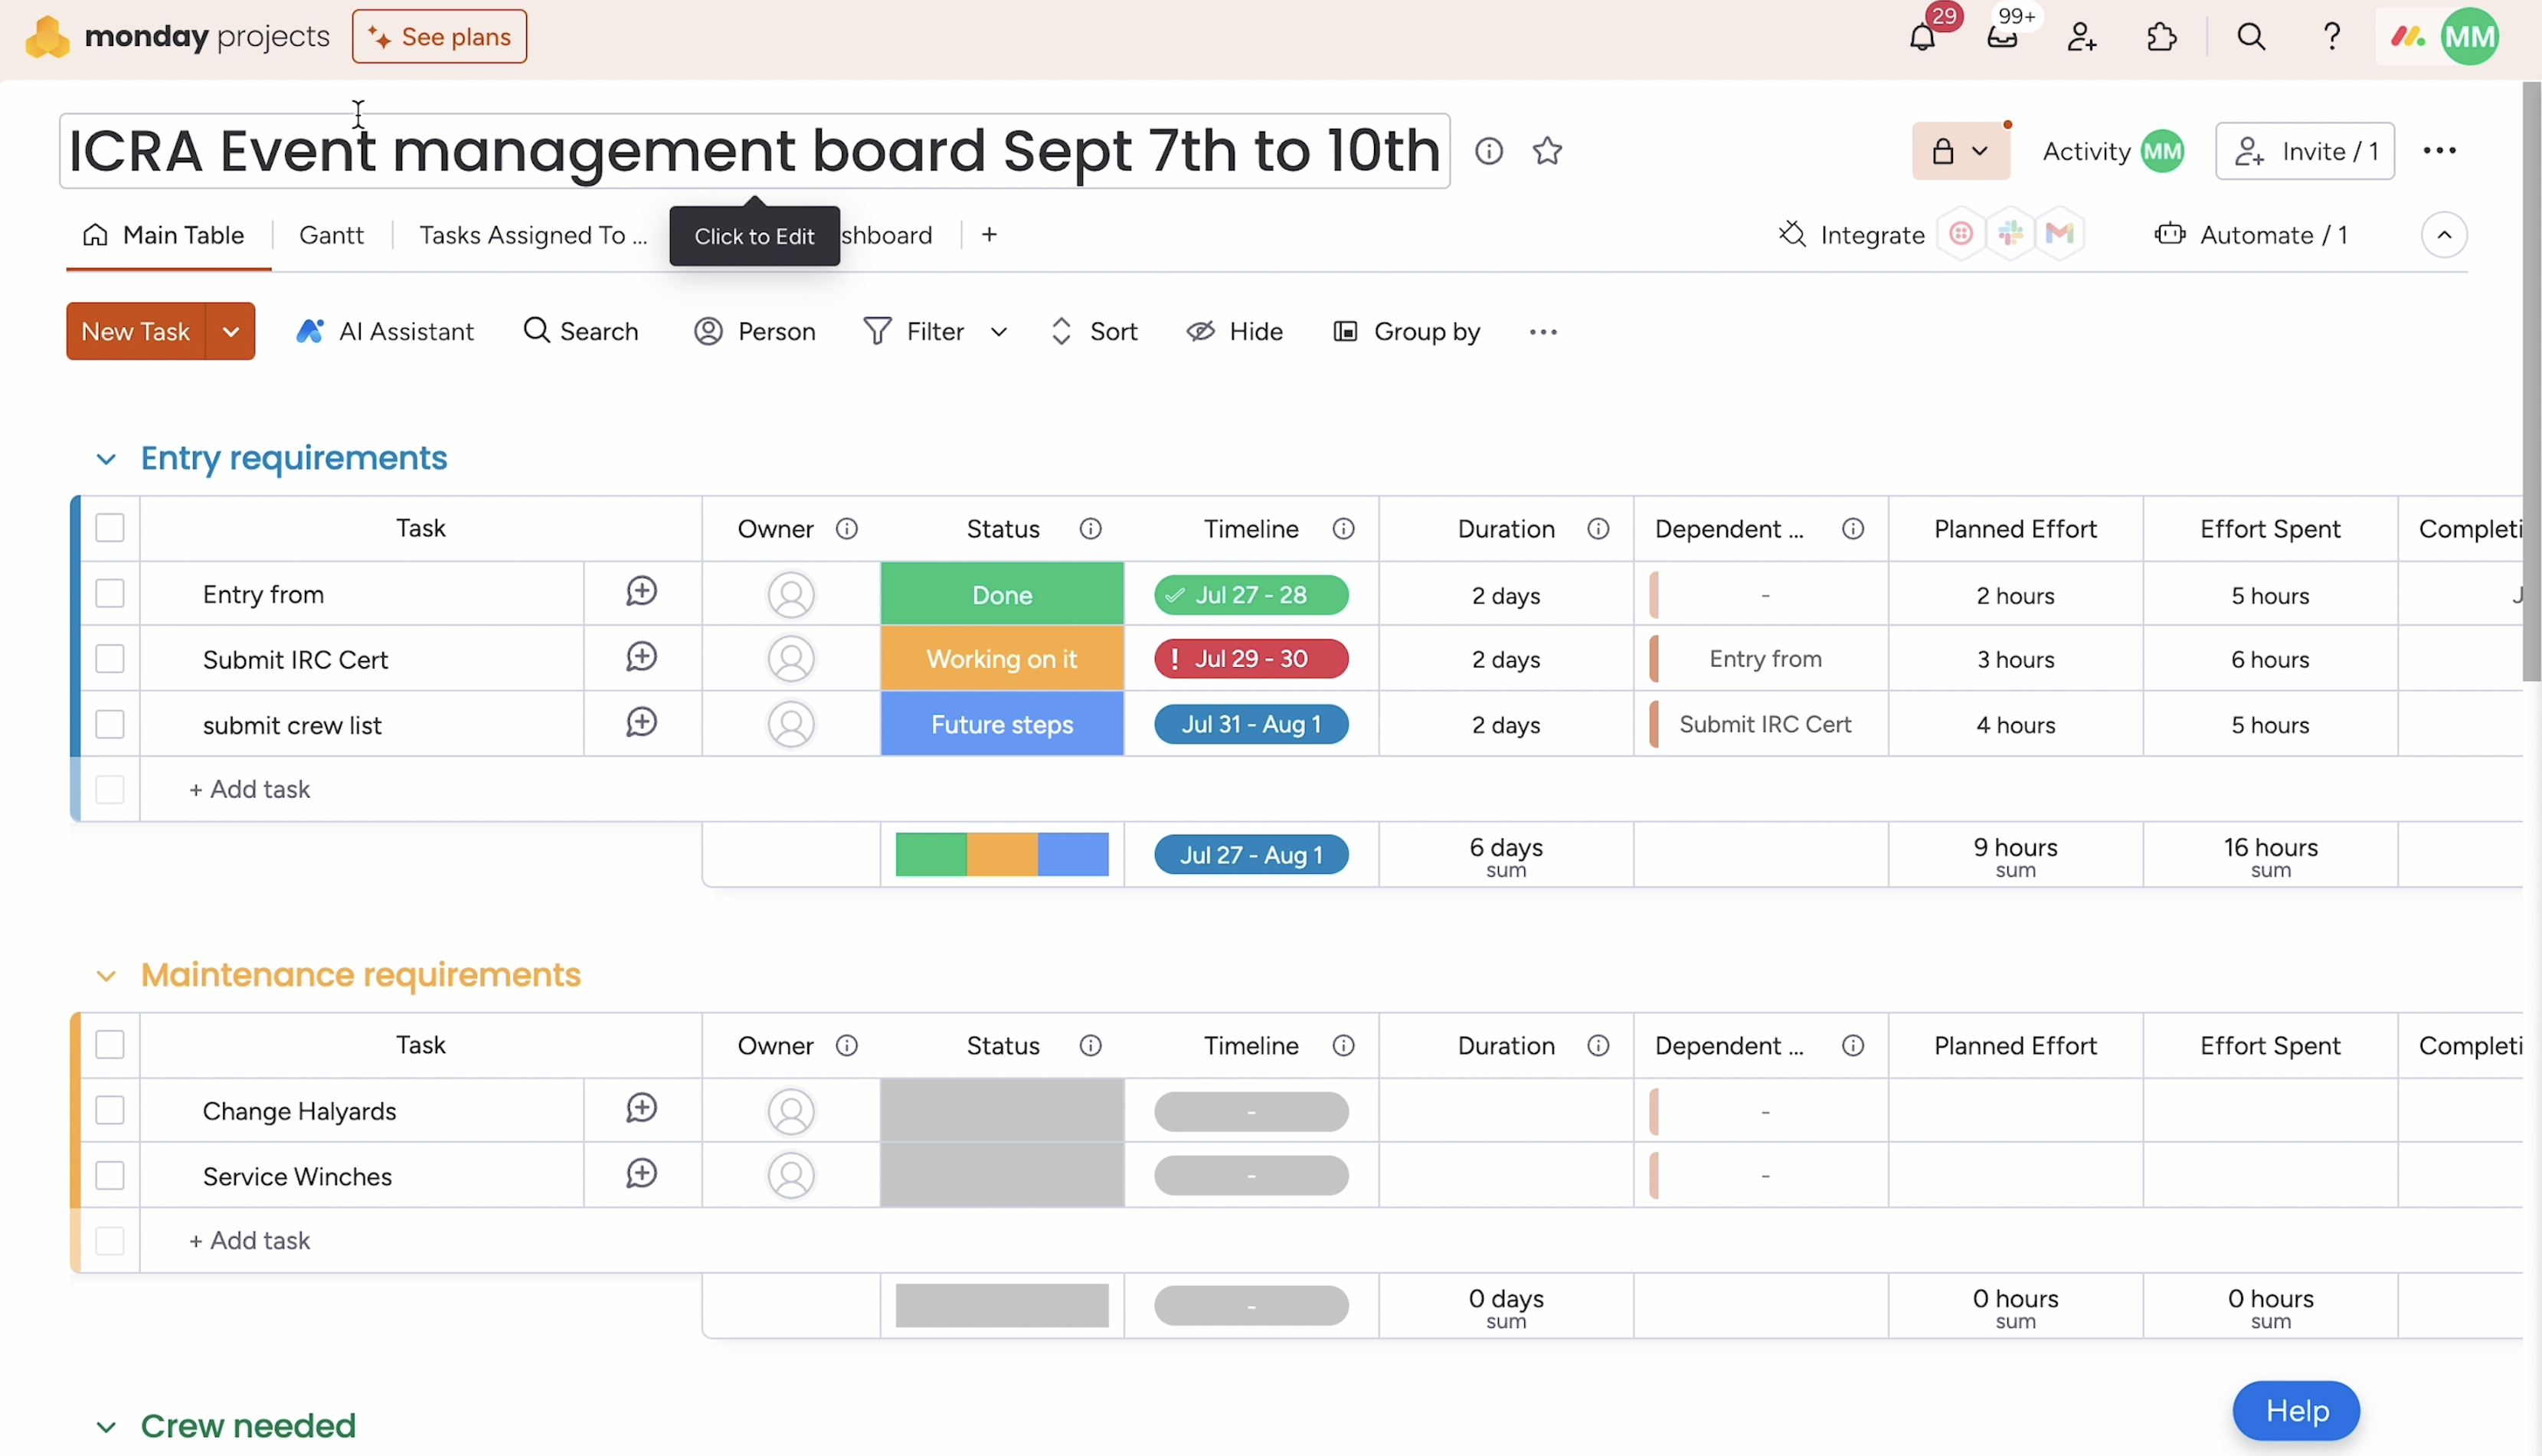Open the help question mark icon
Screen dimensions: 2542x1456
coord(2332,38)
